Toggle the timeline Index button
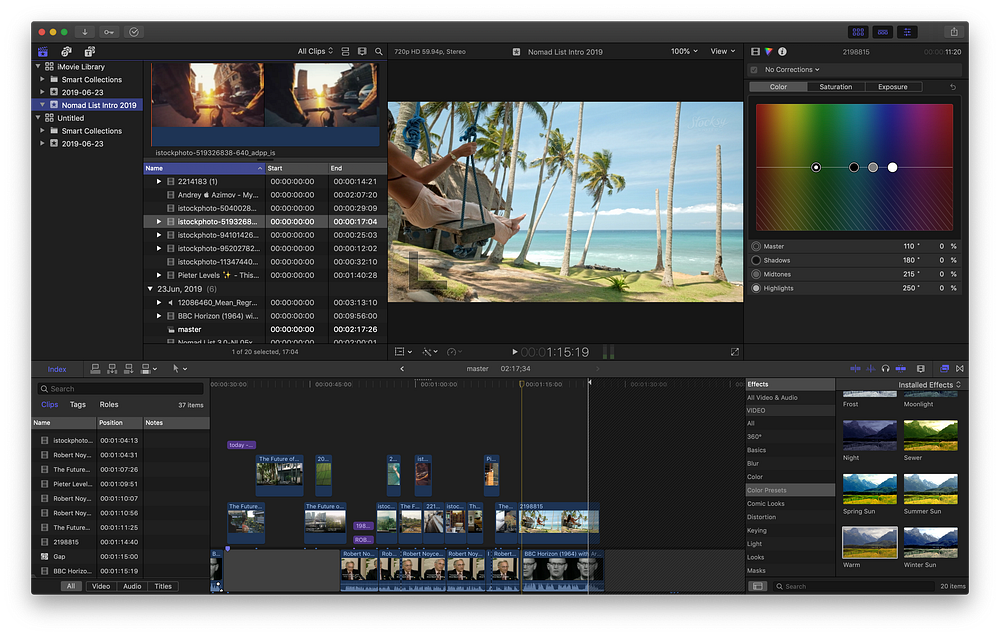 click(x=57, y=369)
